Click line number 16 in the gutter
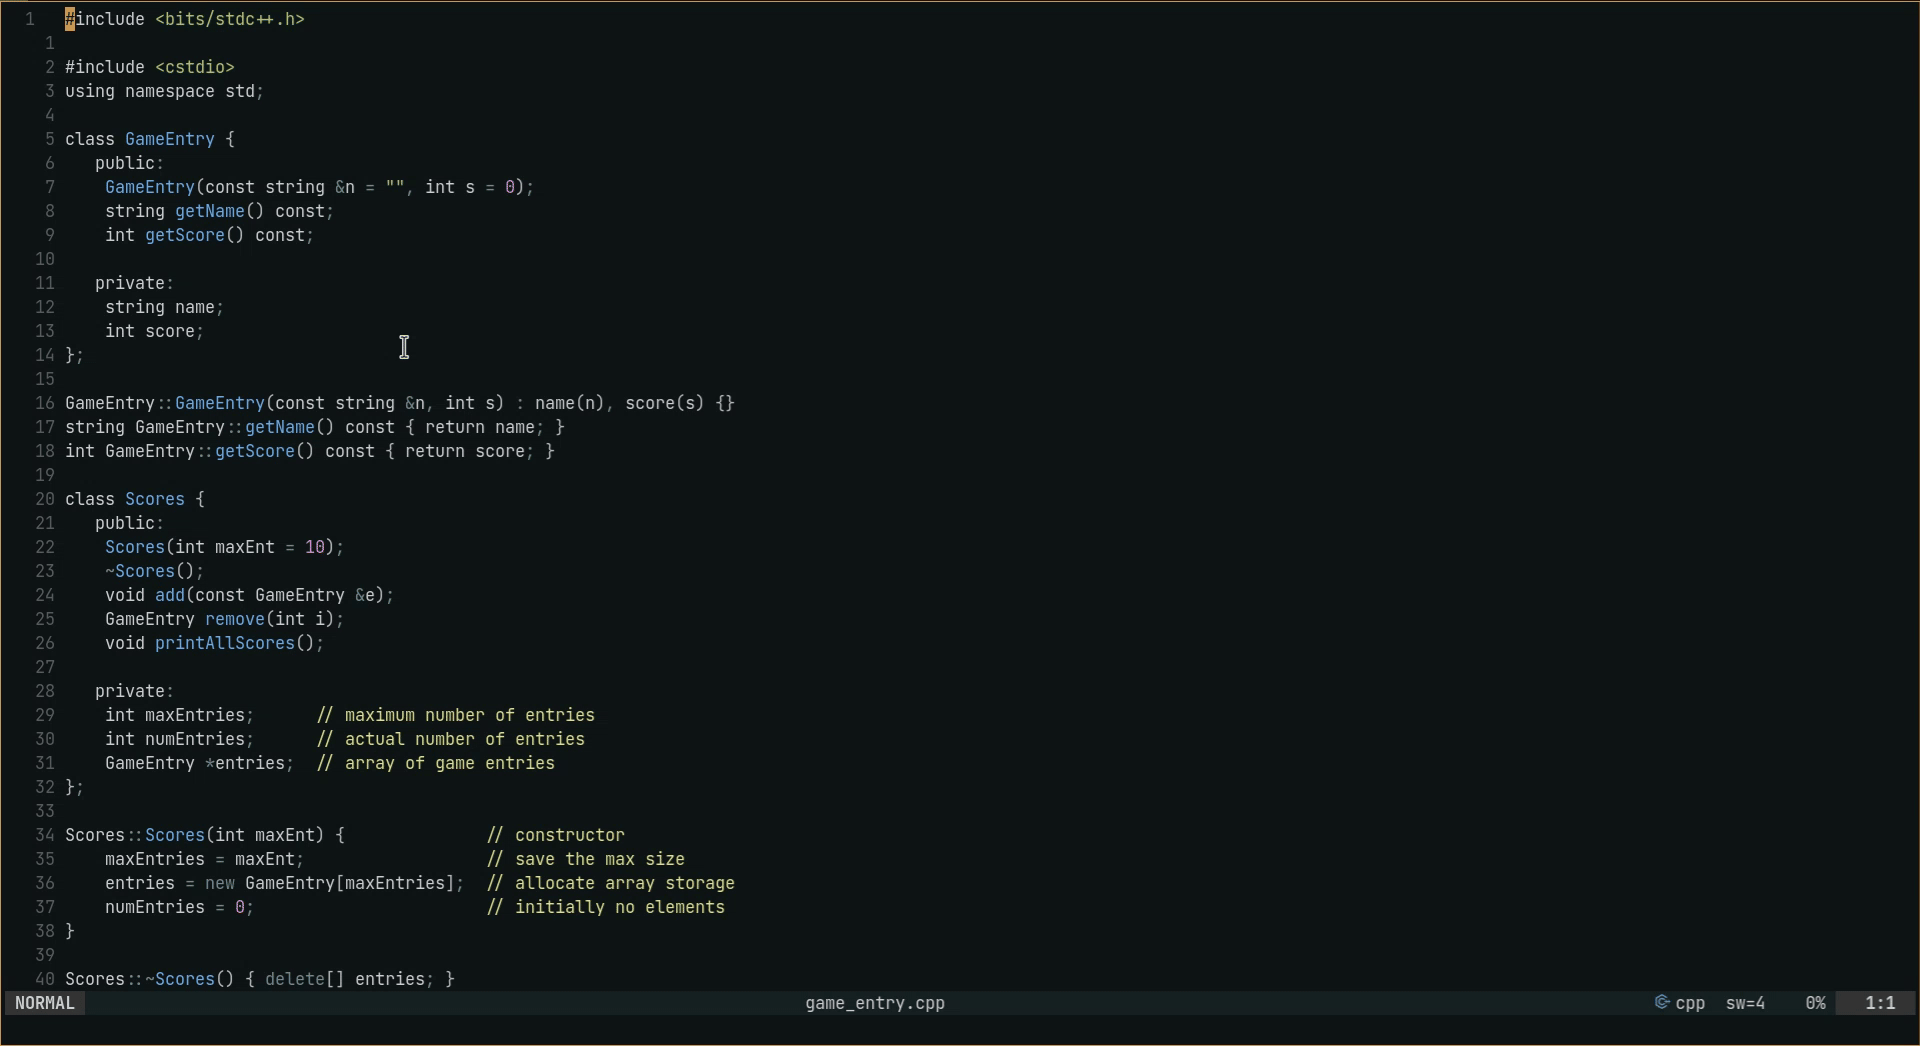The image size is (1920, 1046). [44, 403]
